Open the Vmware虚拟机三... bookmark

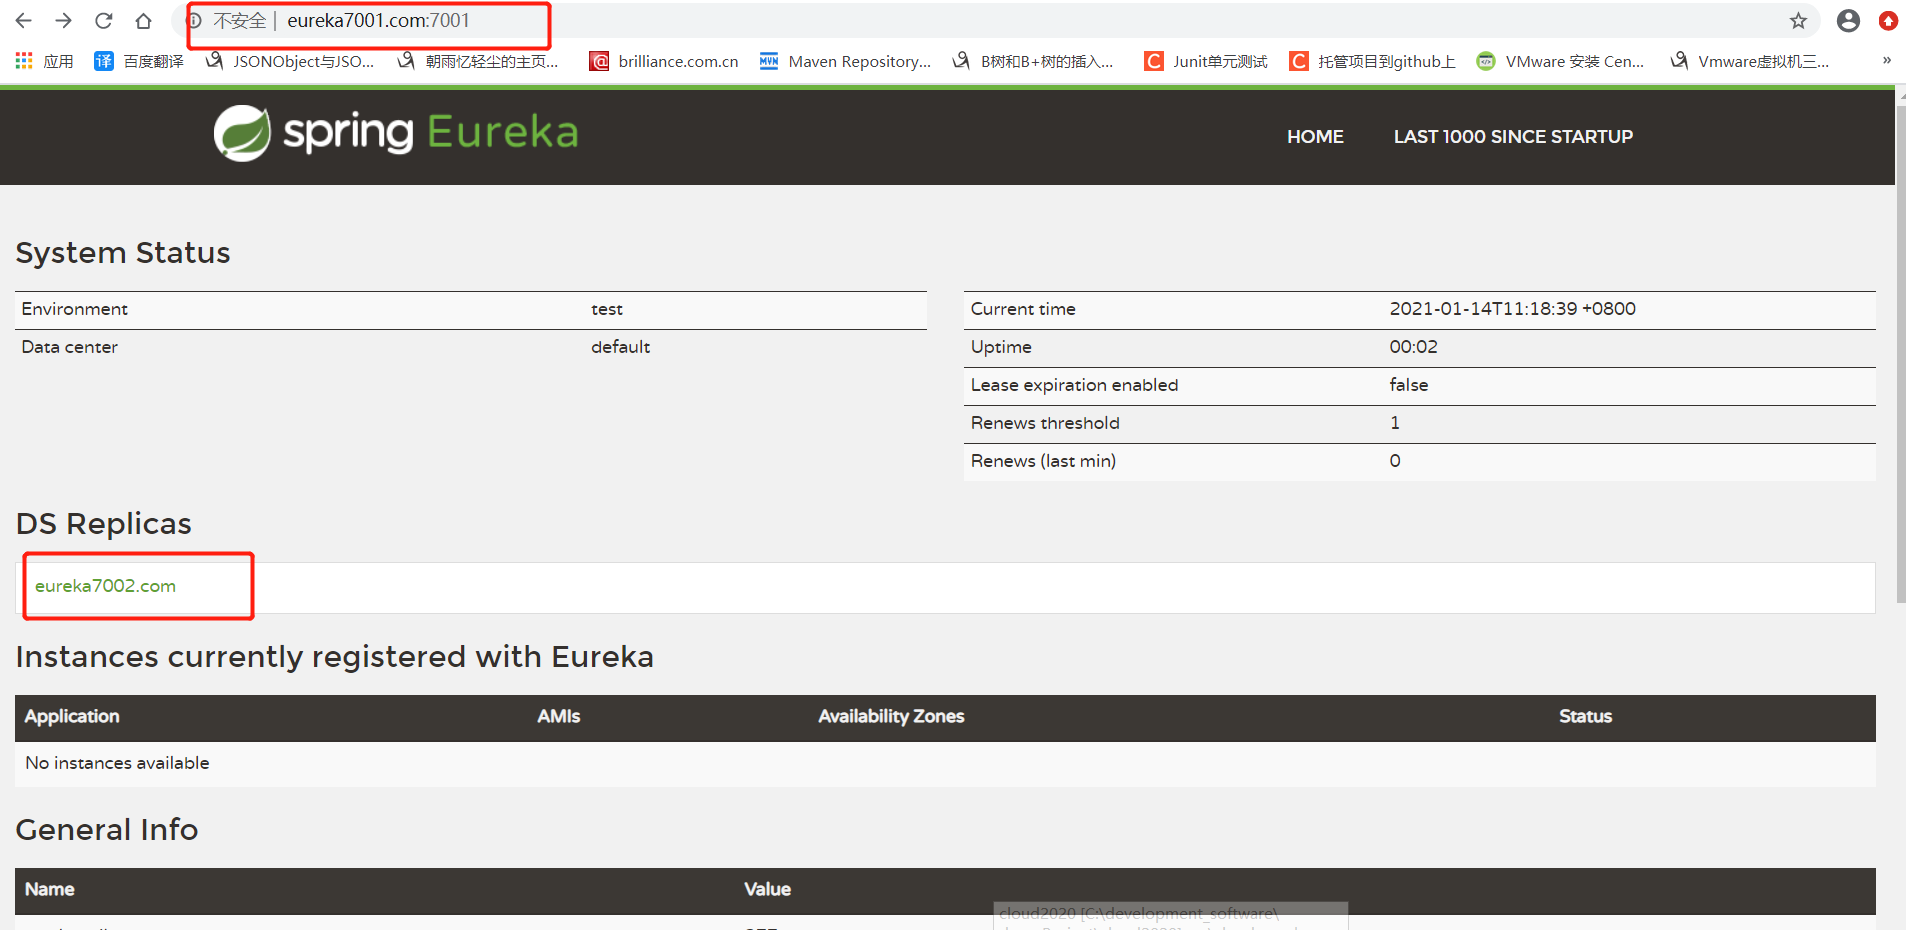click(x=1750, y=61)
